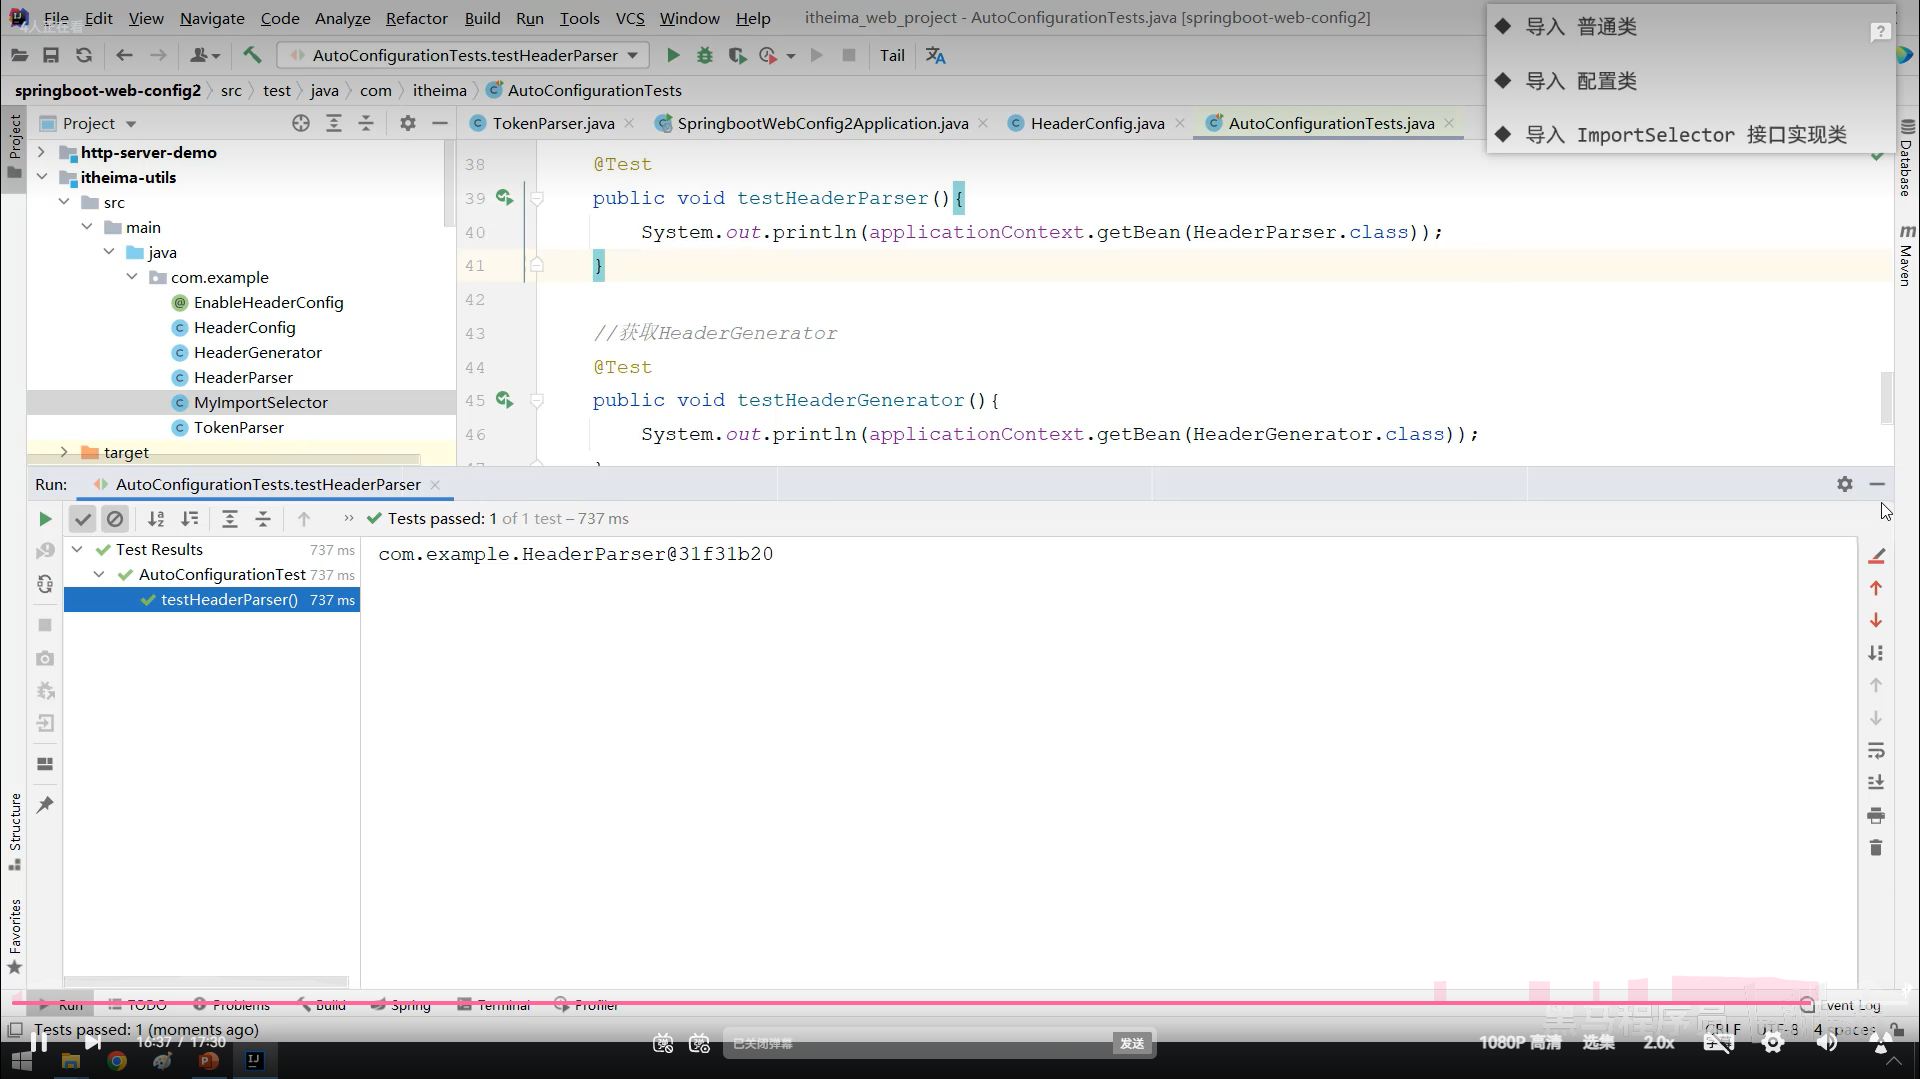Switch to the TokenParser.java tab
This screenshot has width=1920, height=1079.
[553, 123]
